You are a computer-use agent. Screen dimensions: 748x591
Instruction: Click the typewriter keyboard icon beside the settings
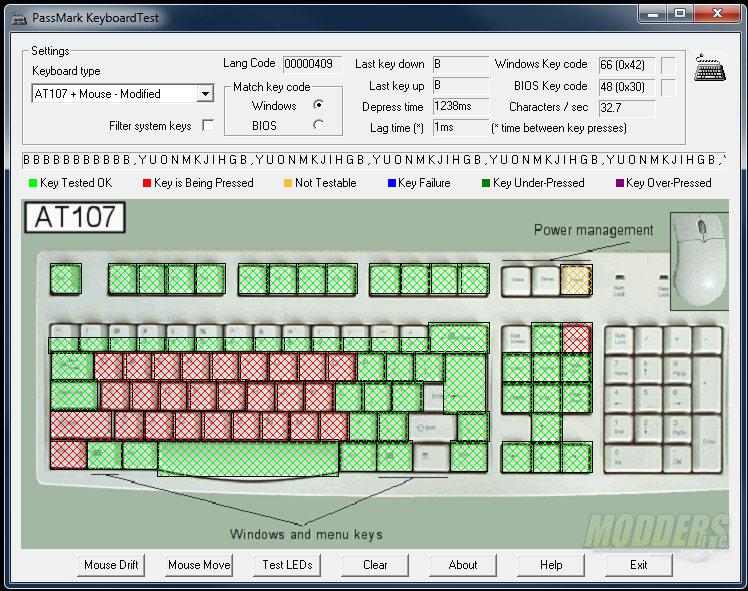[710, 68]
